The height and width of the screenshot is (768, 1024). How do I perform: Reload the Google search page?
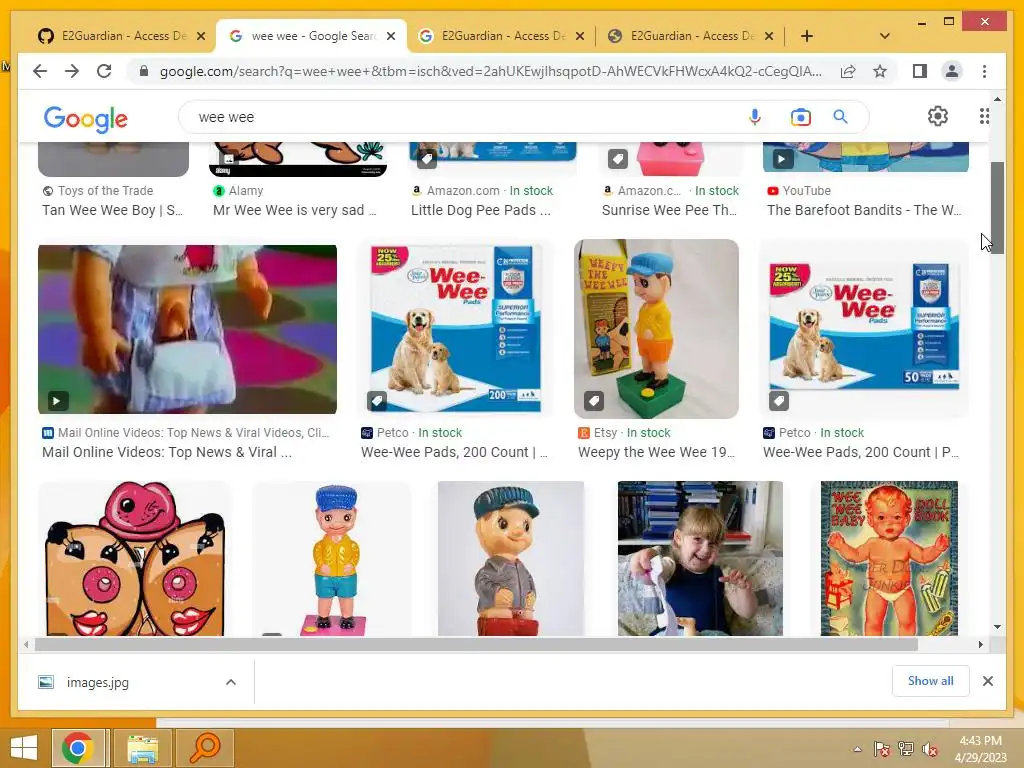tap(104, 71)
